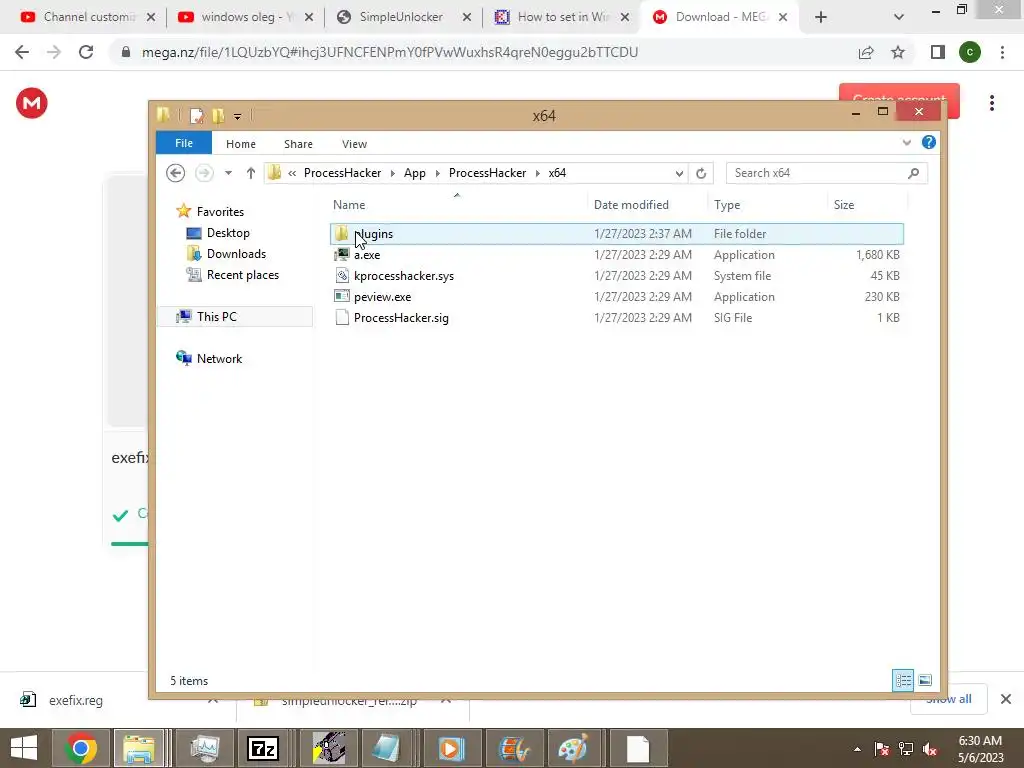The height and width of the screenshot is (768, 1024).
Task: Show hidden system tray icons
Action: click(857, 749)
